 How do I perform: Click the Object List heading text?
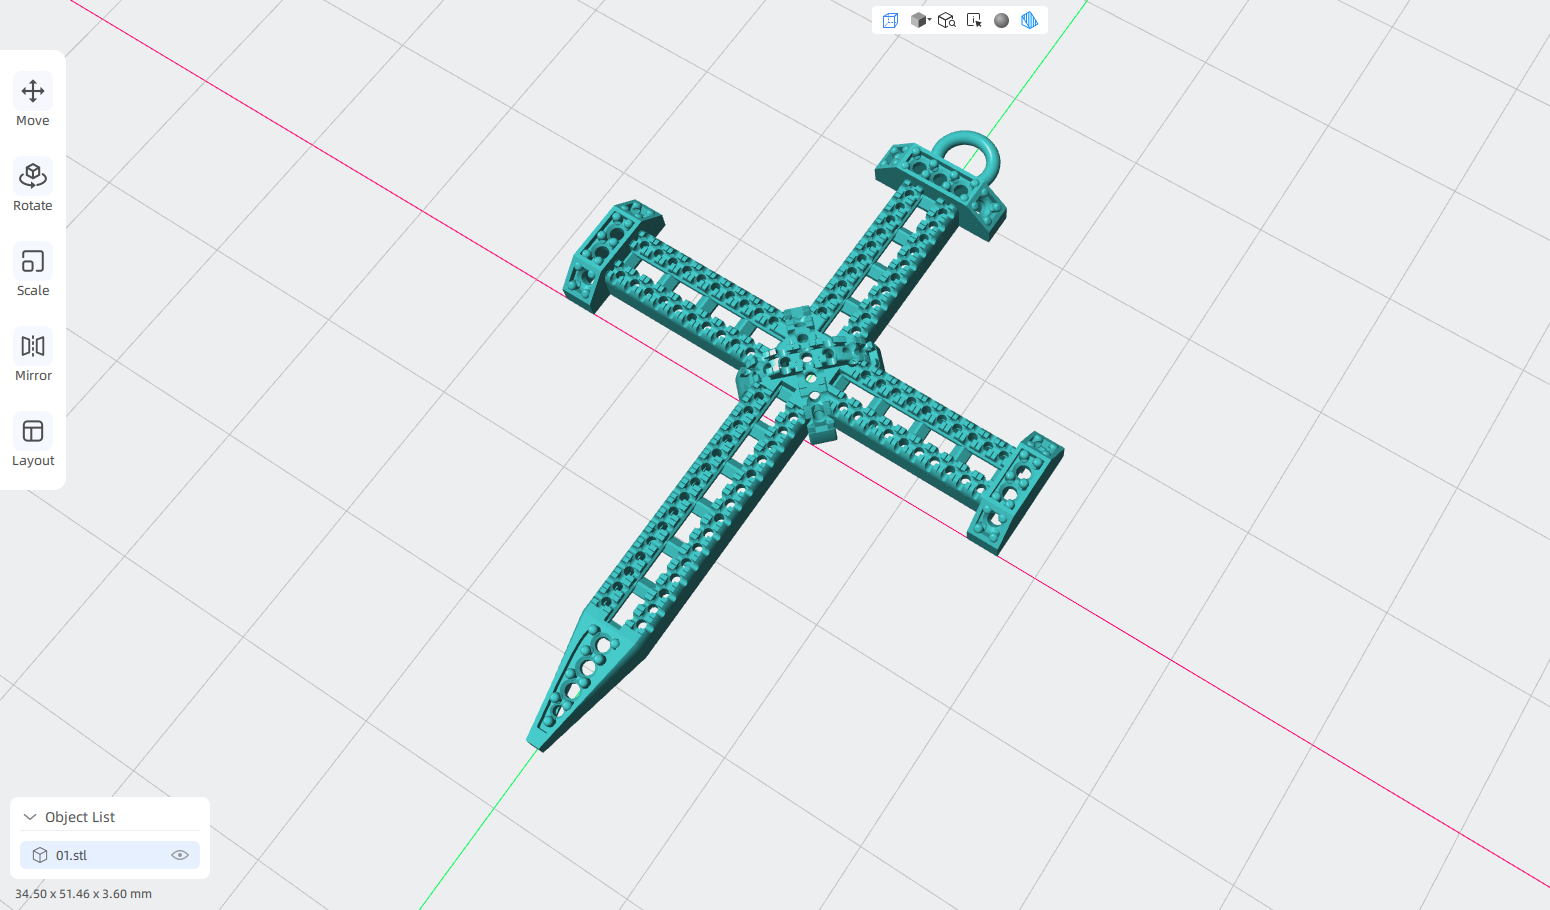pyautogui.click(x=80, y=817)
